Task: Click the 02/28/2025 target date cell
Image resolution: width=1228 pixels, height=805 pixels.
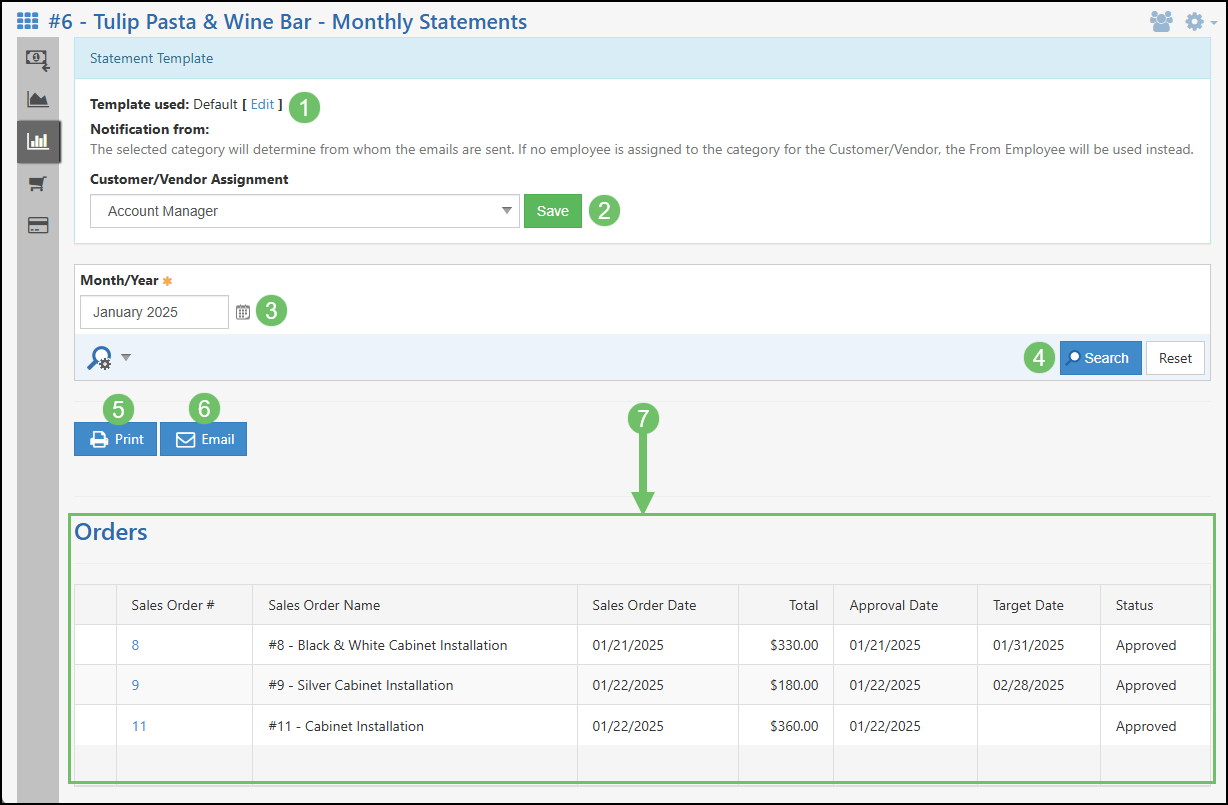Action: coord(1039,685)
